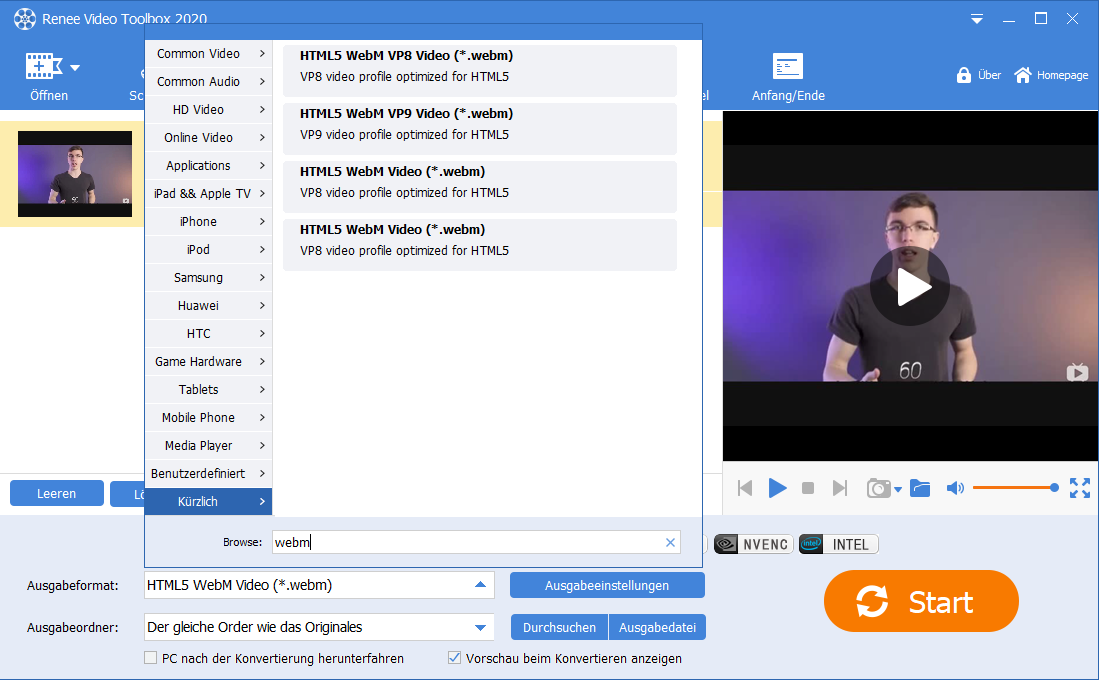Click the Leeren button
The width and height of the screenshot is (1099, 680).
point(57,494)
